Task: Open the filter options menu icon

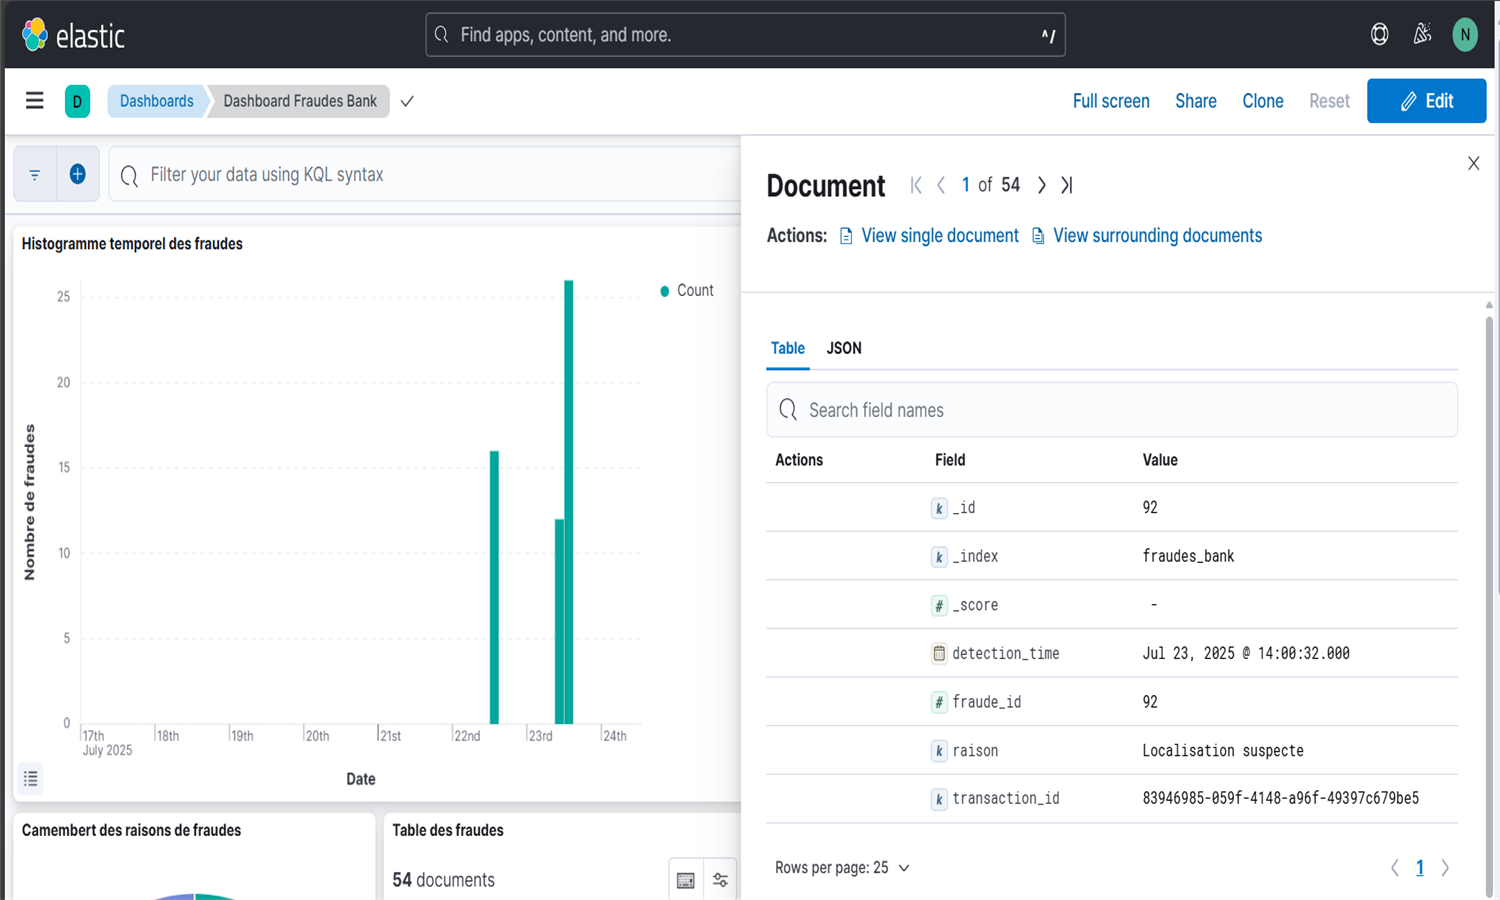Action: point(35,174)
